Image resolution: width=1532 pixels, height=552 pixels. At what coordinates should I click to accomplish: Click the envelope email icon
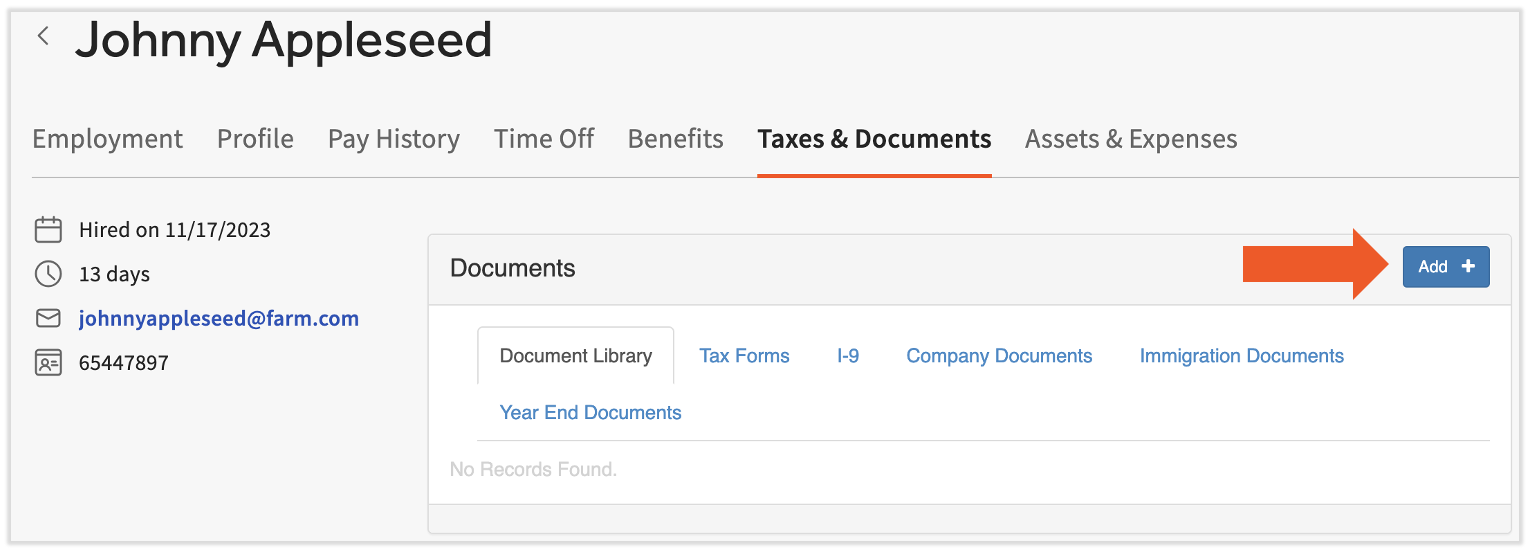tap(48, 319)
